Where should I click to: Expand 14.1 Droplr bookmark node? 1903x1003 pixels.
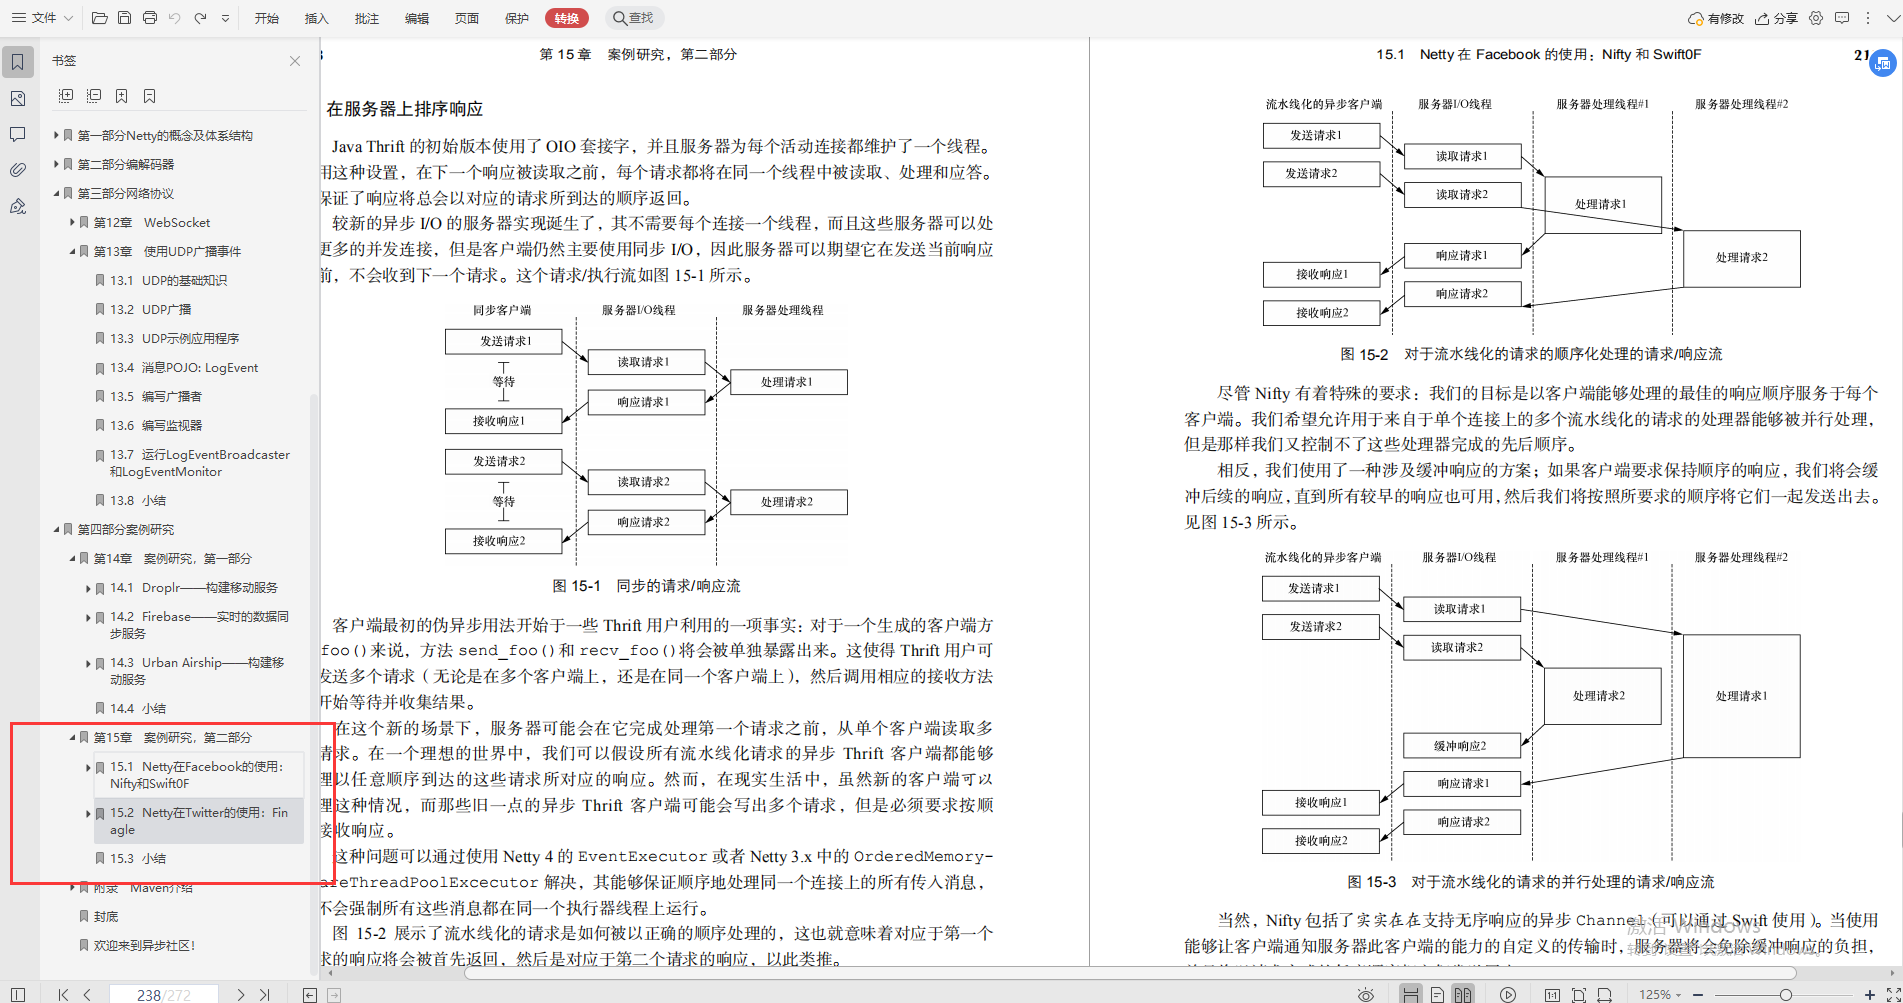(x=88, y=588)
